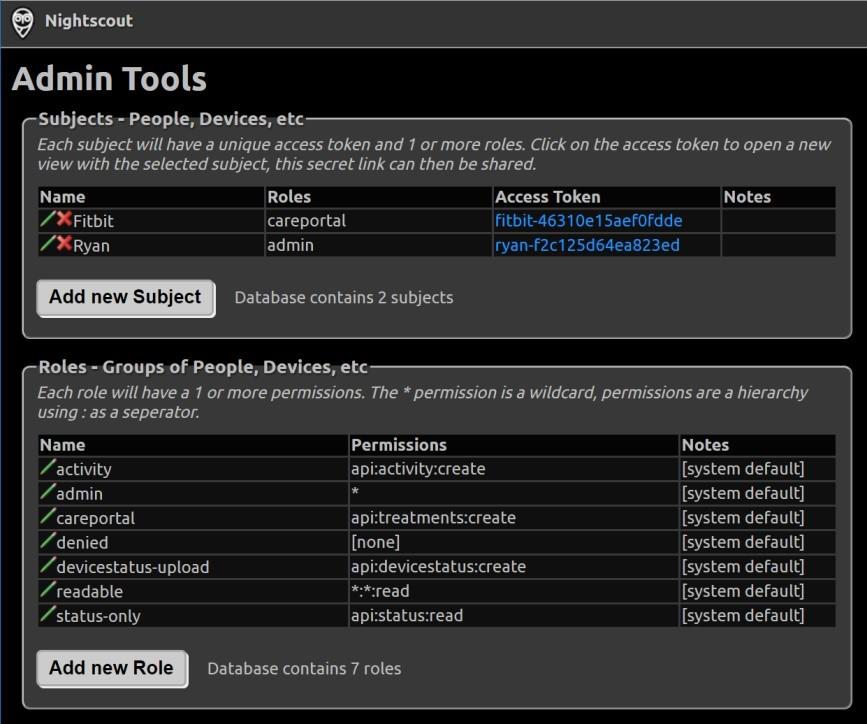Click [system default] note for status-only
The width and height of the screenshot is (867, 724).
tap(743, 616)
